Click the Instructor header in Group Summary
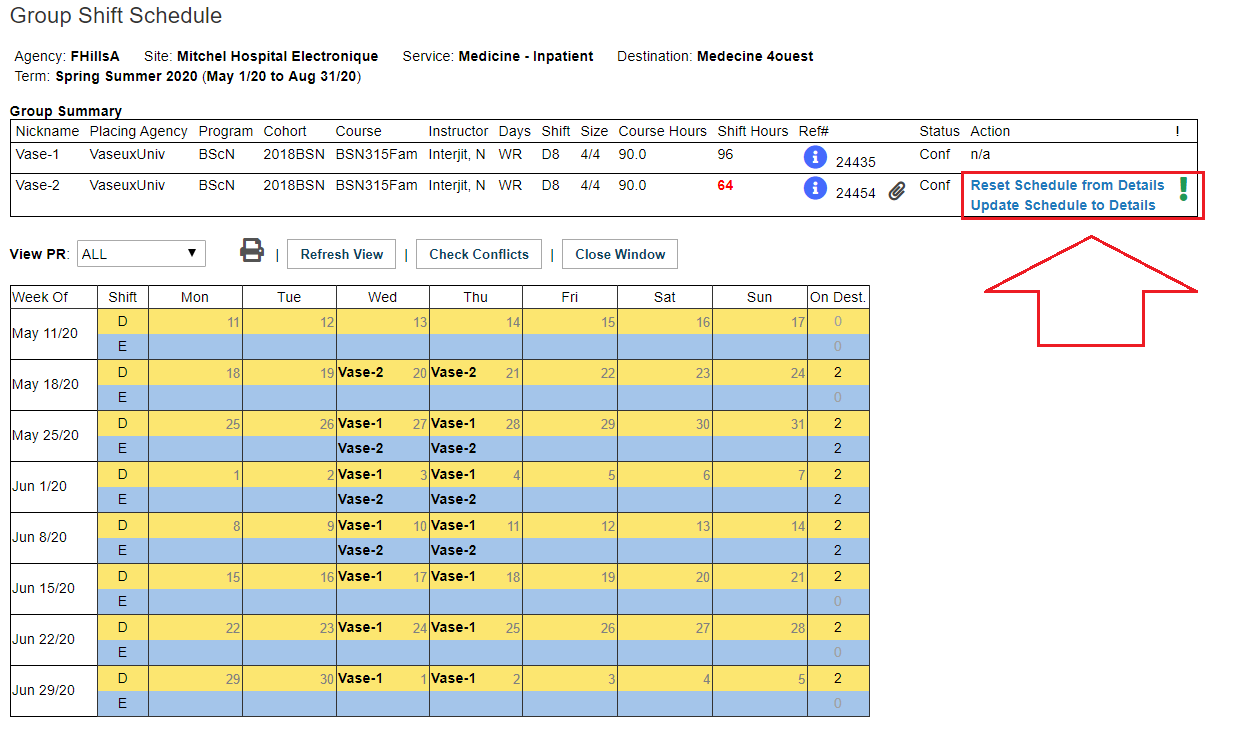The image size is (1240, 729). coord(458,131)
